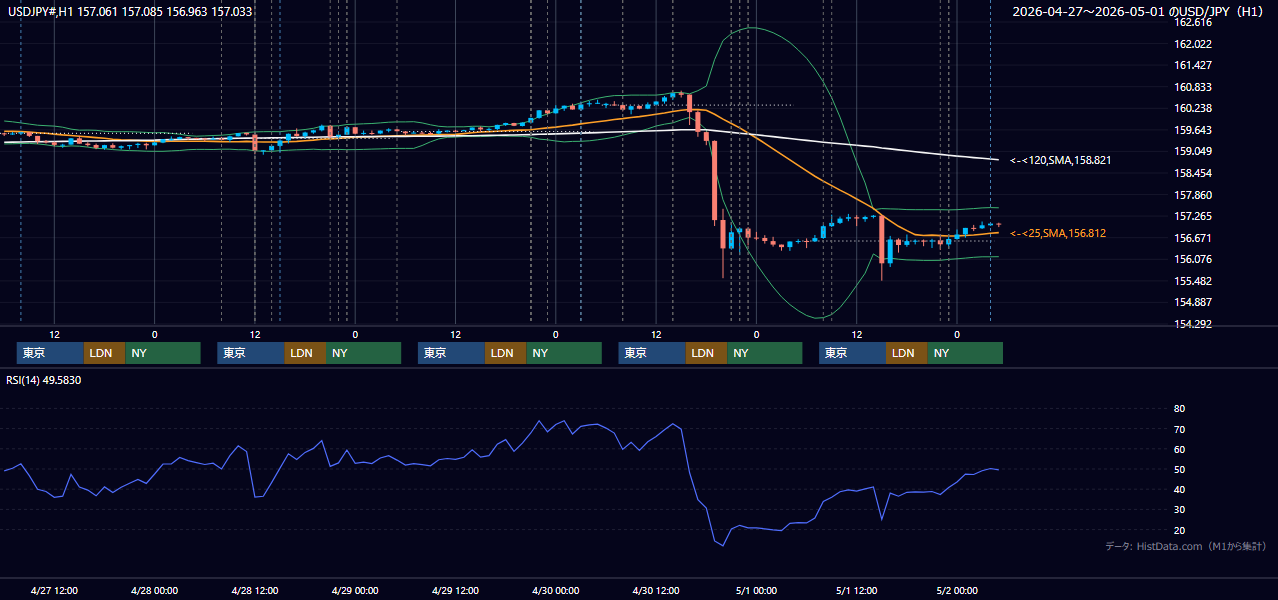Click price axis value 157.265

click(x=1193, y=216)
